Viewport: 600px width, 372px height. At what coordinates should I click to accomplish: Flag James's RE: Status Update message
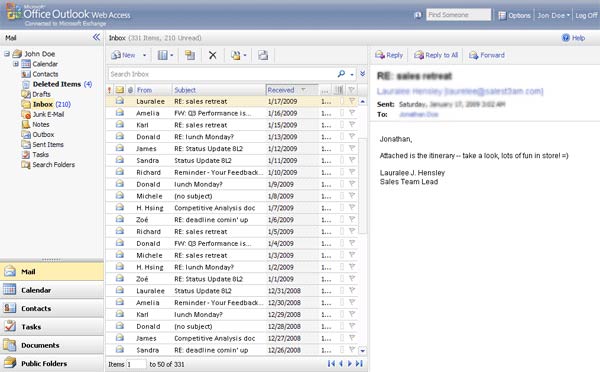pos(352,148)
